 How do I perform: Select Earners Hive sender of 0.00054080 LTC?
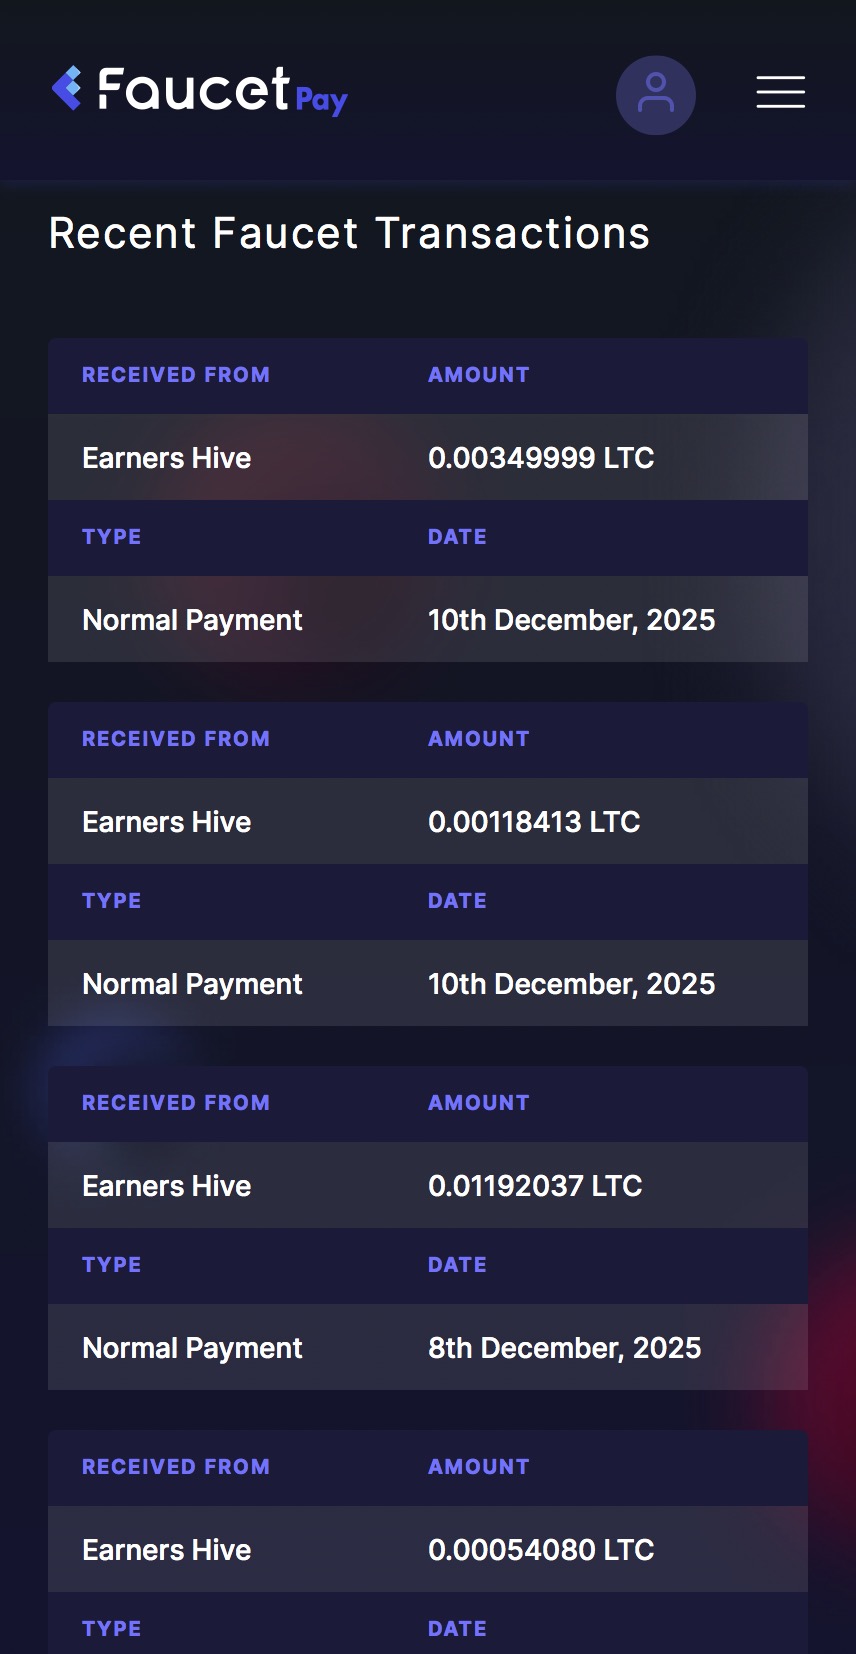click(x=166, y=1550)
